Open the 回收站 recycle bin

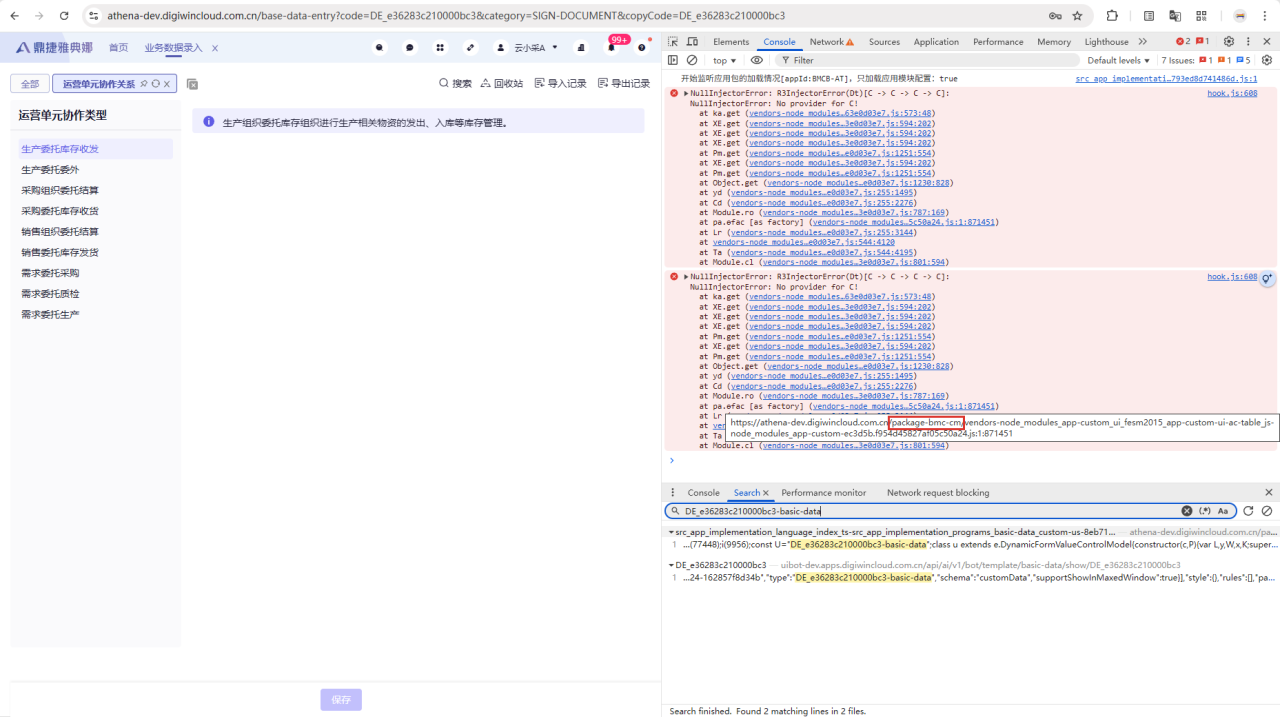[x=501, y=84]
